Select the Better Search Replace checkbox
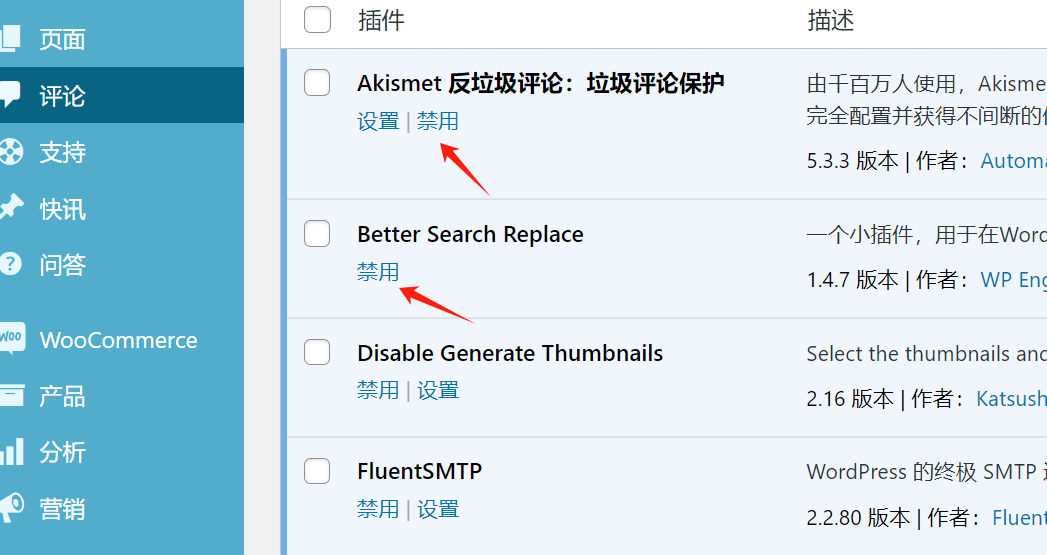The image size is (1047, 555). [317, 234]
